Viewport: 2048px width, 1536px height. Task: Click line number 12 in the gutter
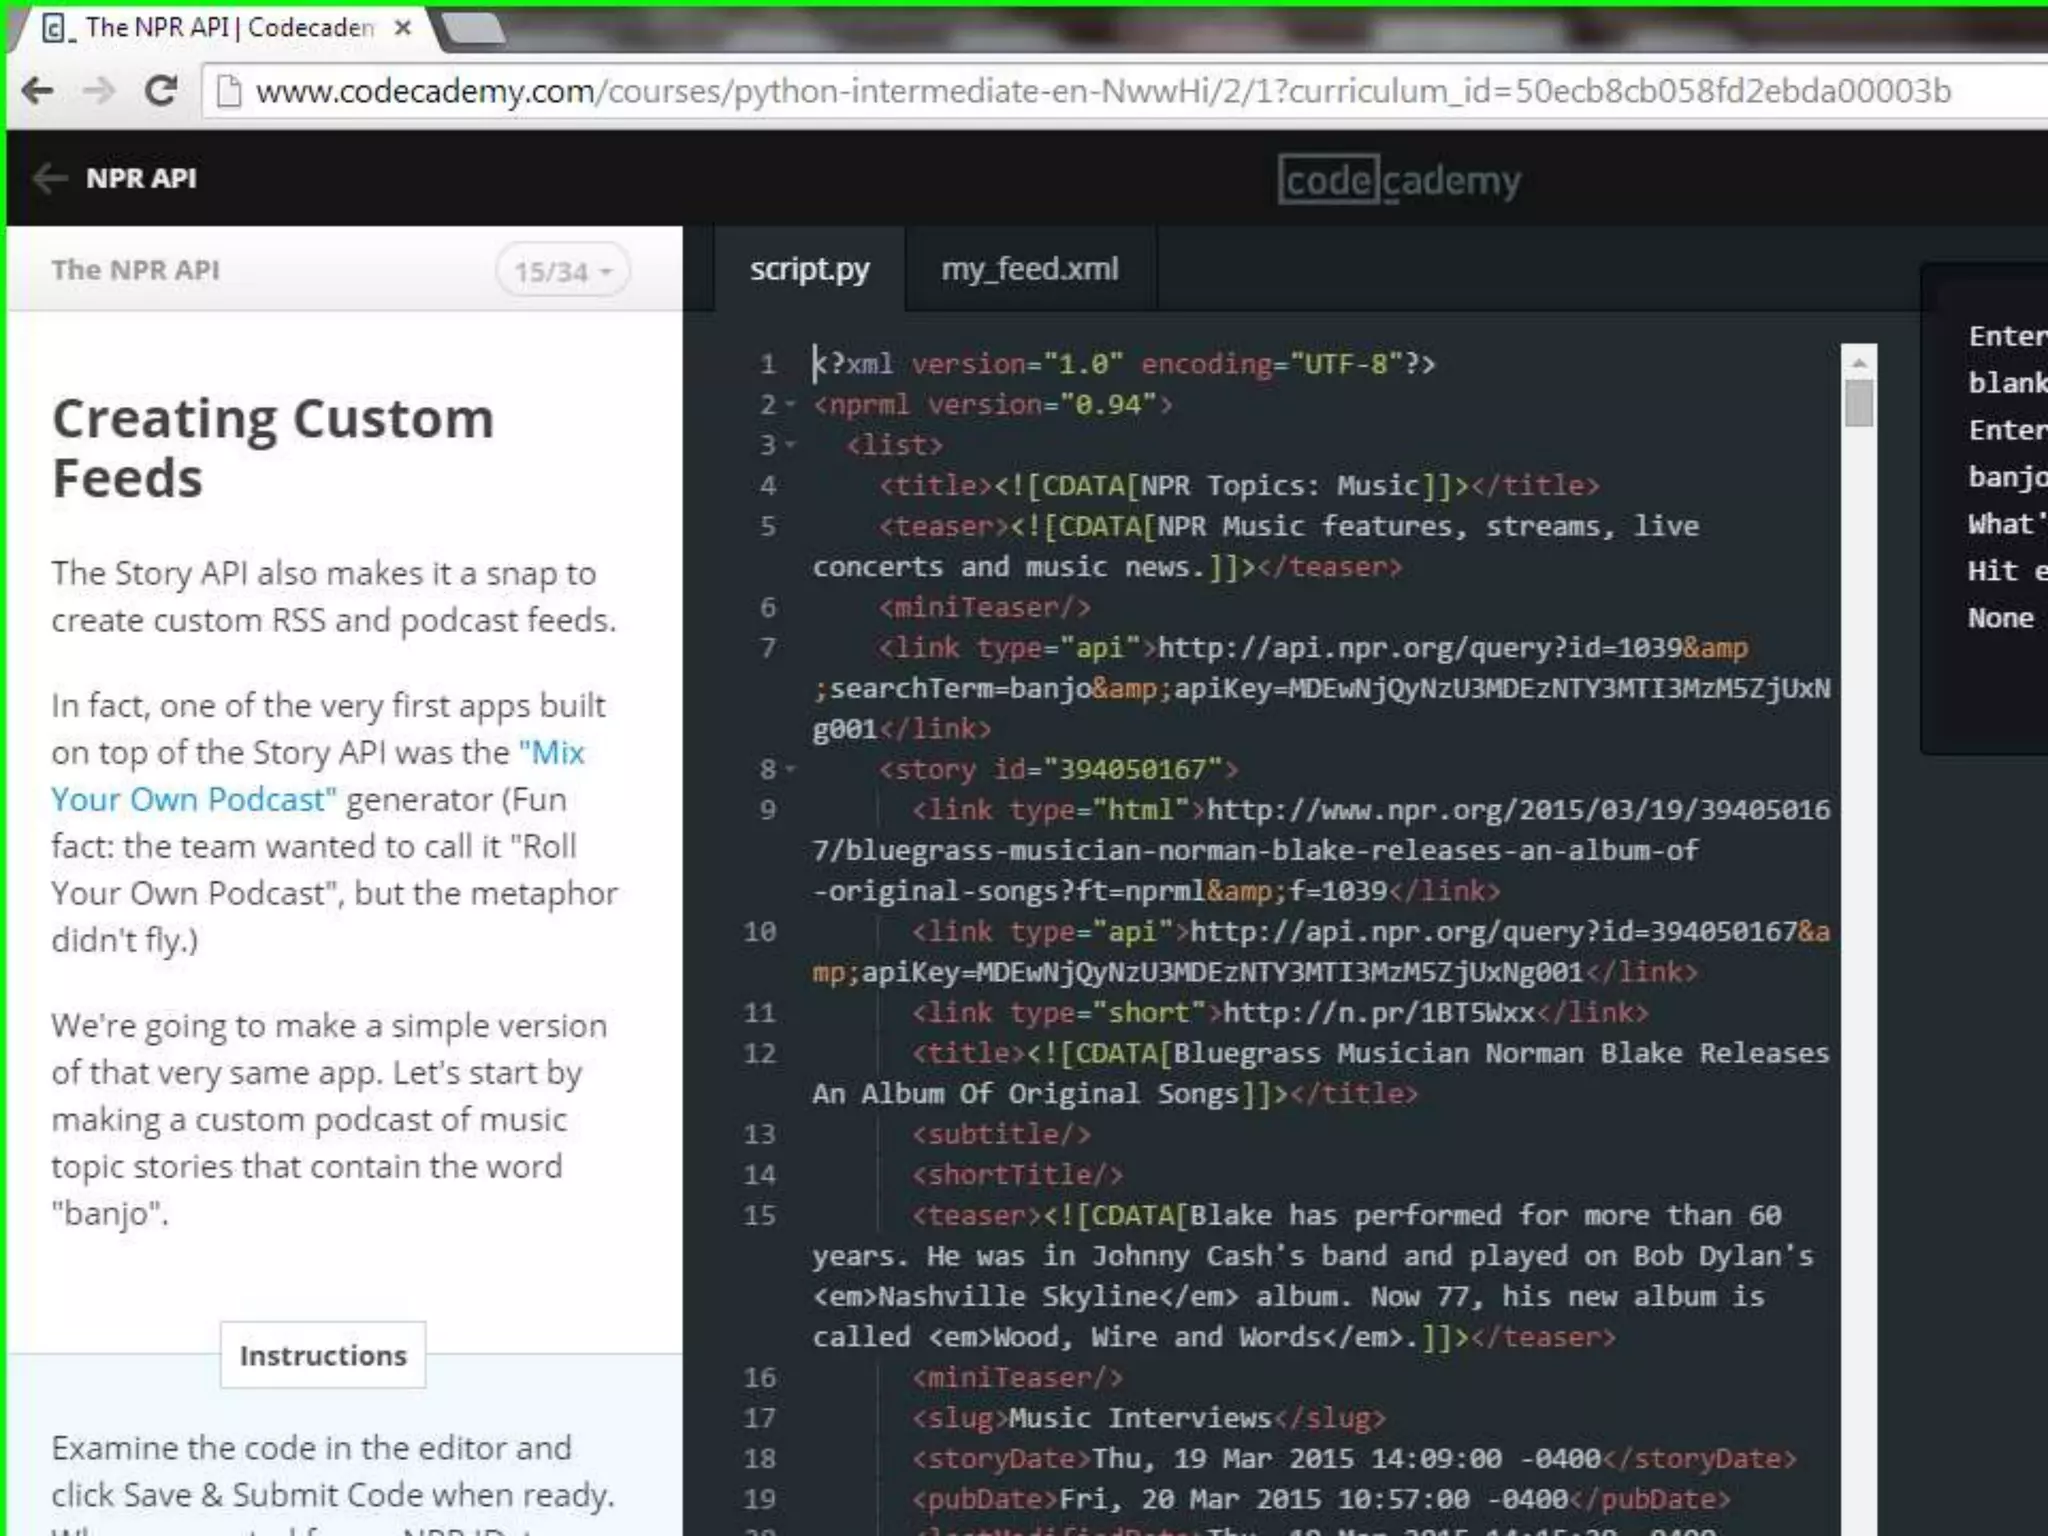(x=759, y=1053)
